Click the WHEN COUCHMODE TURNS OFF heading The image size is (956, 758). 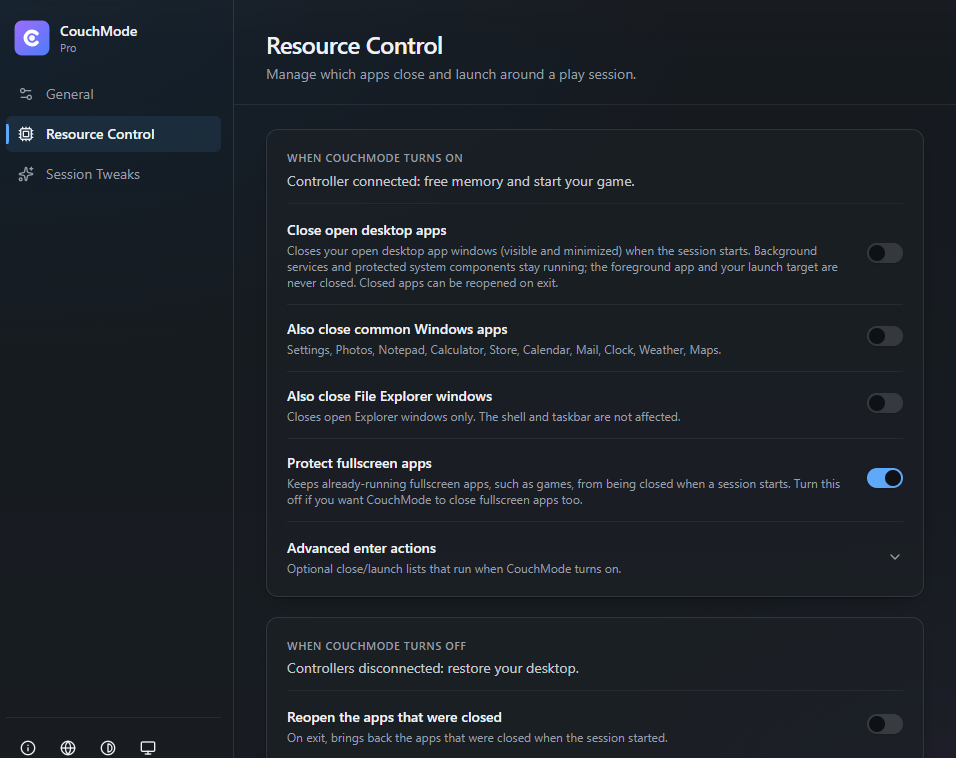[x=376, y=646]
